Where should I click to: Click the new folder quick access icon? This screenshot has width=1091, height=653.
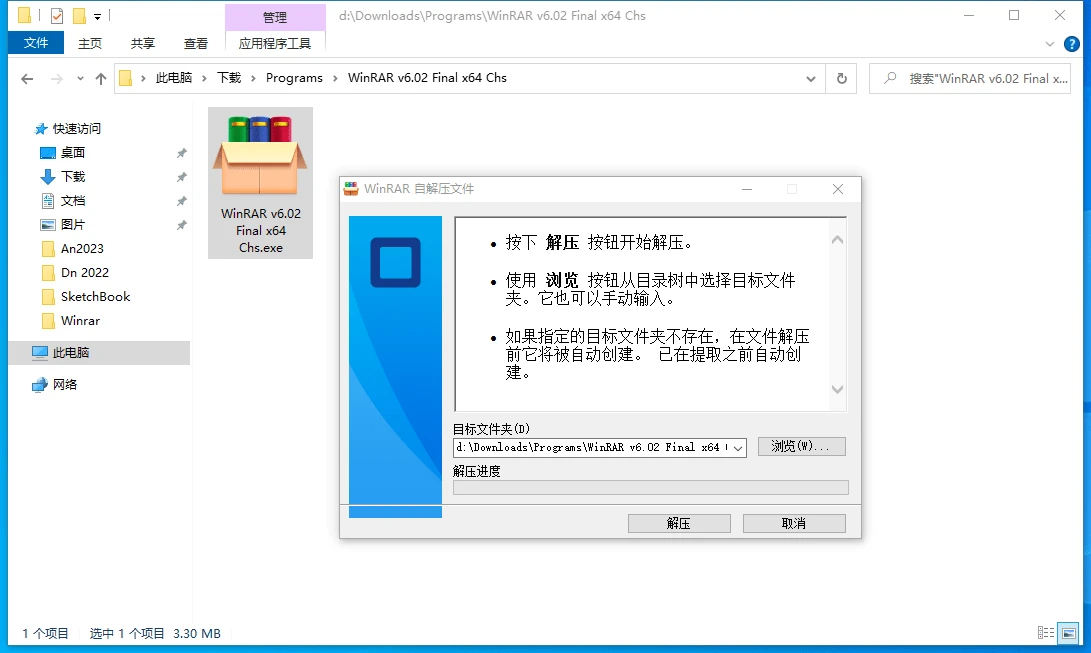[79, 15]
